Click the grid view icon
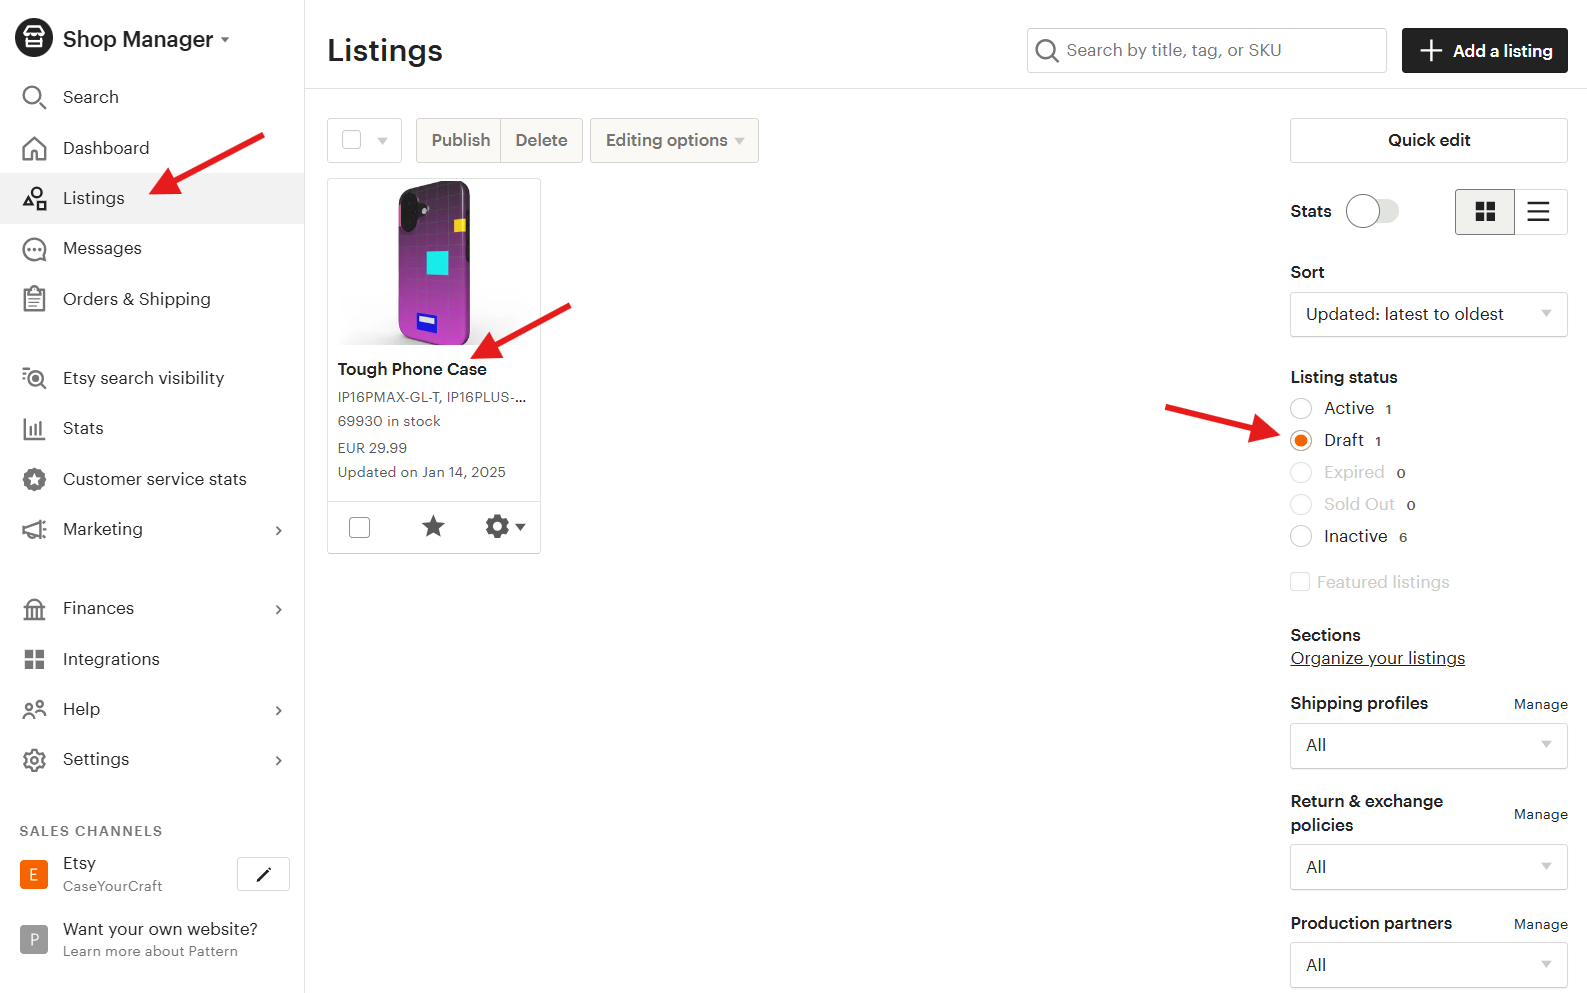Viewport: 1587px width, 993px height. pos(1485,212)
